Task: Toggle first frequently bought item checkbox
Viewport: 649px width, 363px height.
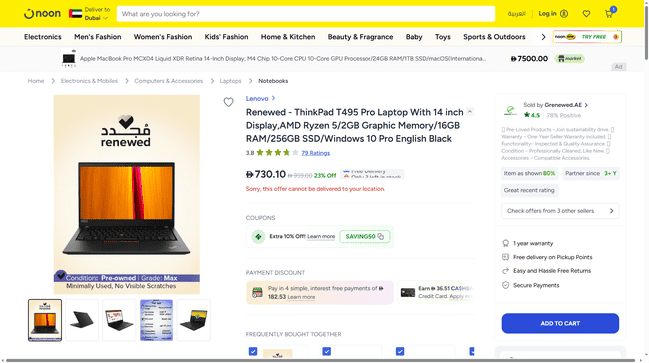Action: [x=253, y=351]
